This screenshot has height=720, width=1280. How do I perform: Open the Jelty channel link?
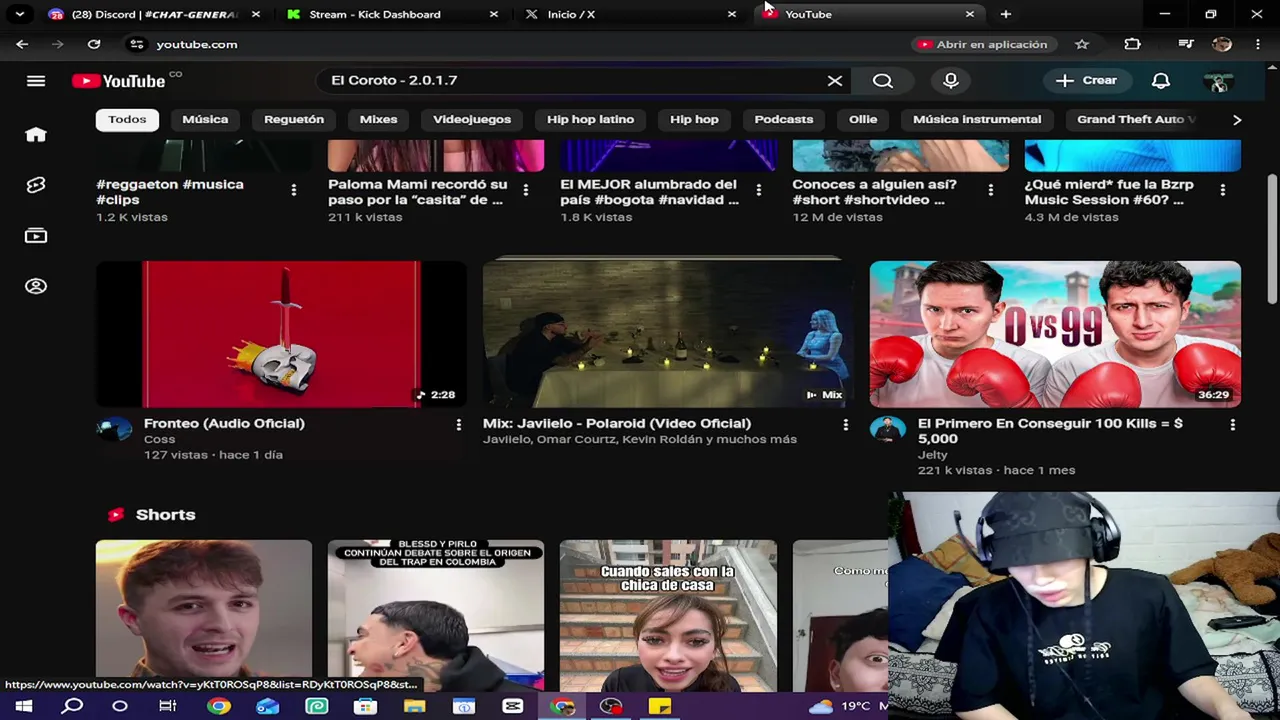[932, 454]
